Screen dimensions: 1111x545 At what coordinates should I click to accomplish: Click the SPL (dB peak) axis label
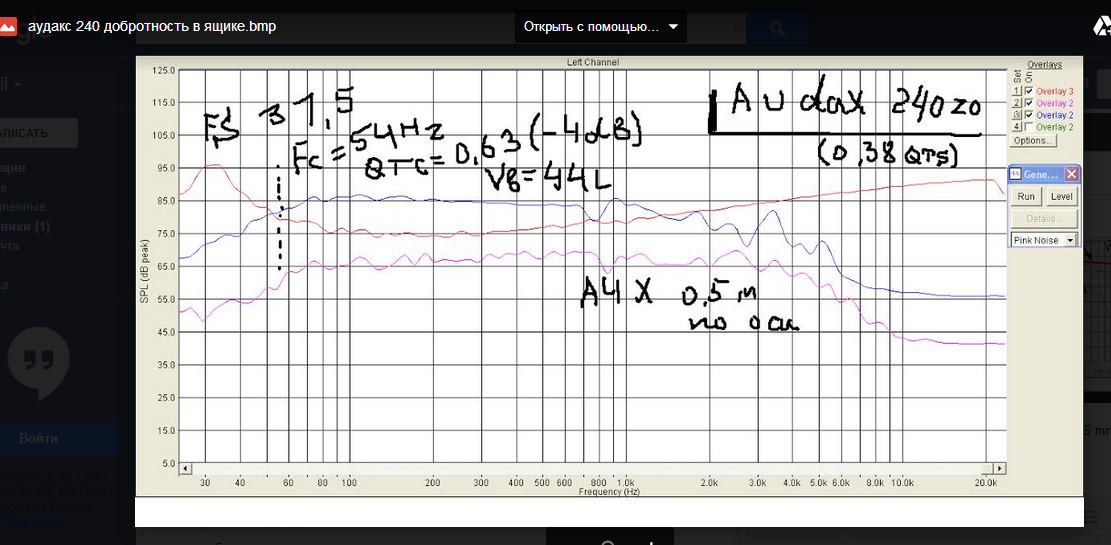[x=145, y=269]
